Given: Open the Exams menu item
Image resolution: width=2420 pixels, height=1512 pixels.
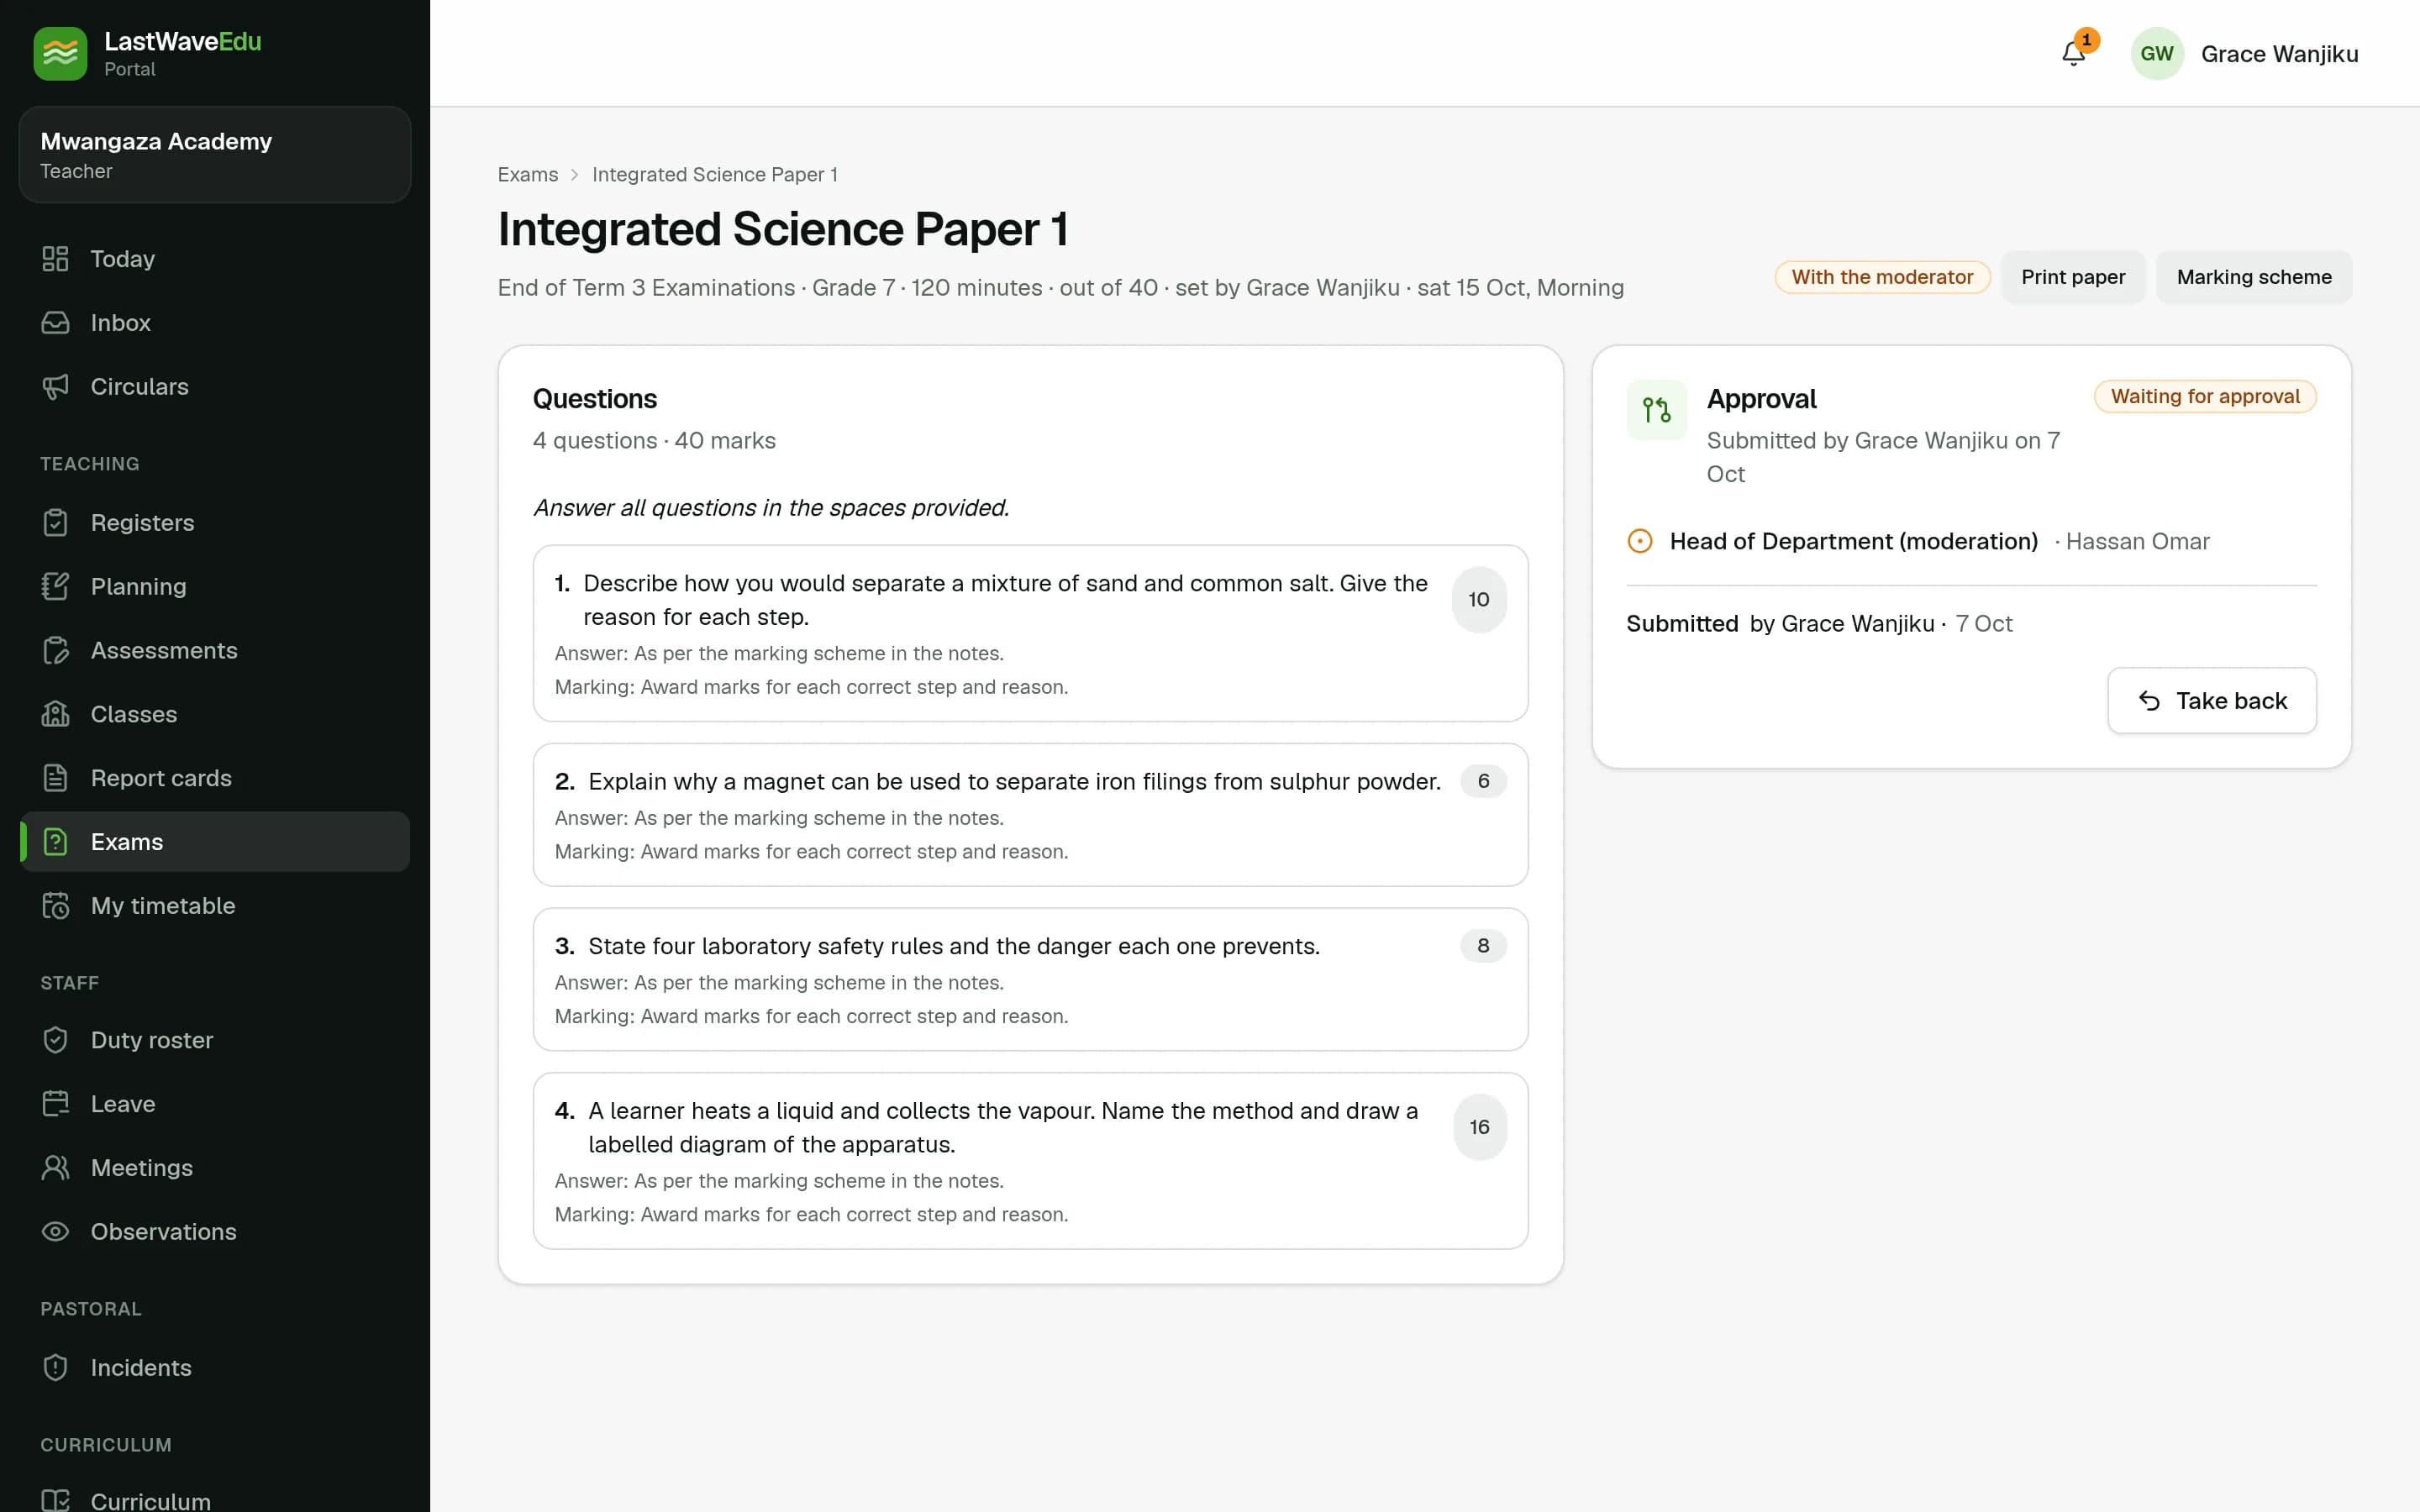Looking at the screenshot, I should click(x=215, y=842).
